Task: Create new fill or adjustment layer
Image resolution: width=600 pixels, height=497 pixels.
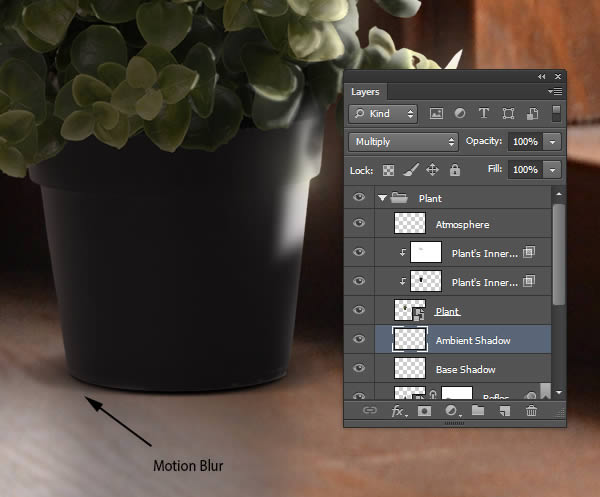Action: pyautogui.click(x=452, y=411)
